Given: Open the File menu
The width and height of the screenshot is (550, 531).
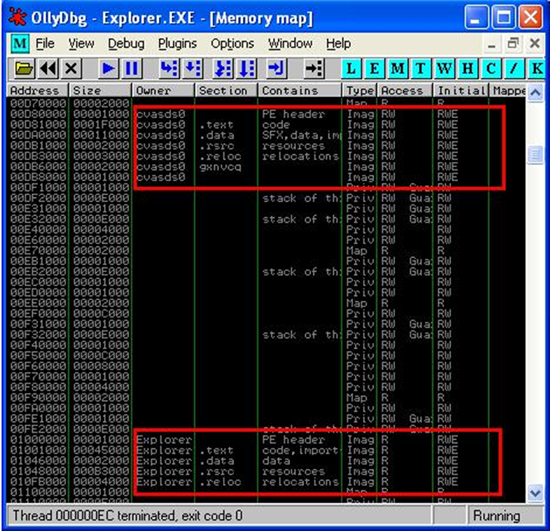Looking at the screenshot, I should pyautogui.click(x=45, y=44).
